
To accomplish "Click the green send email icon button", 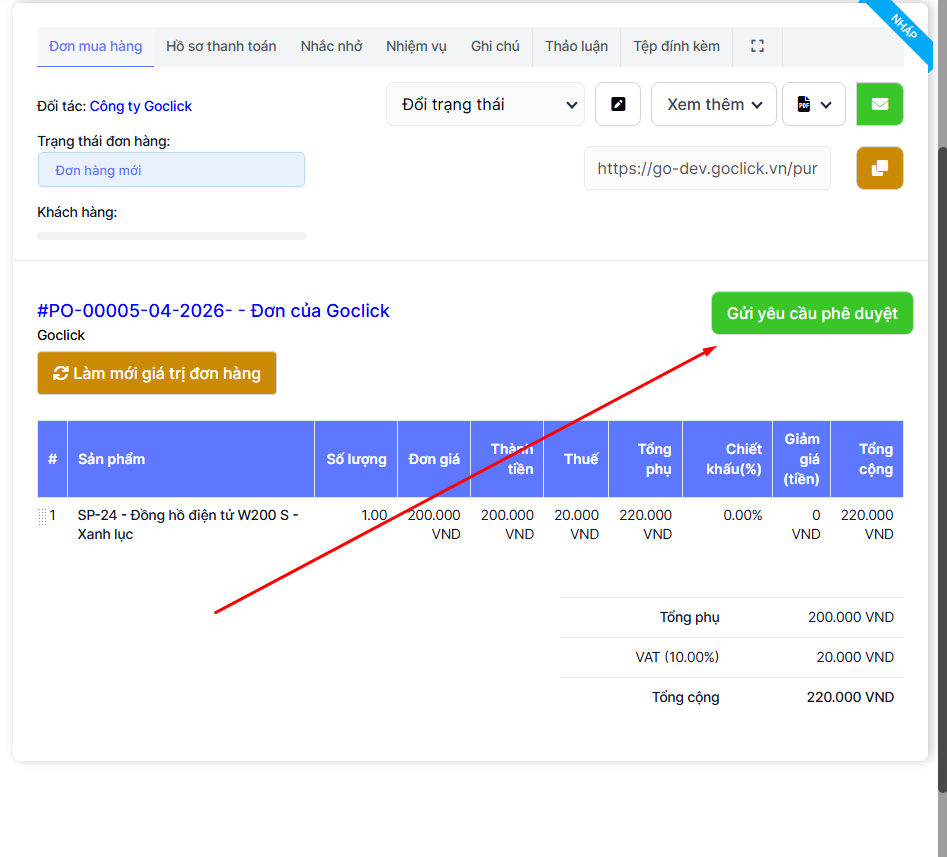I will (x=879, y=104).
